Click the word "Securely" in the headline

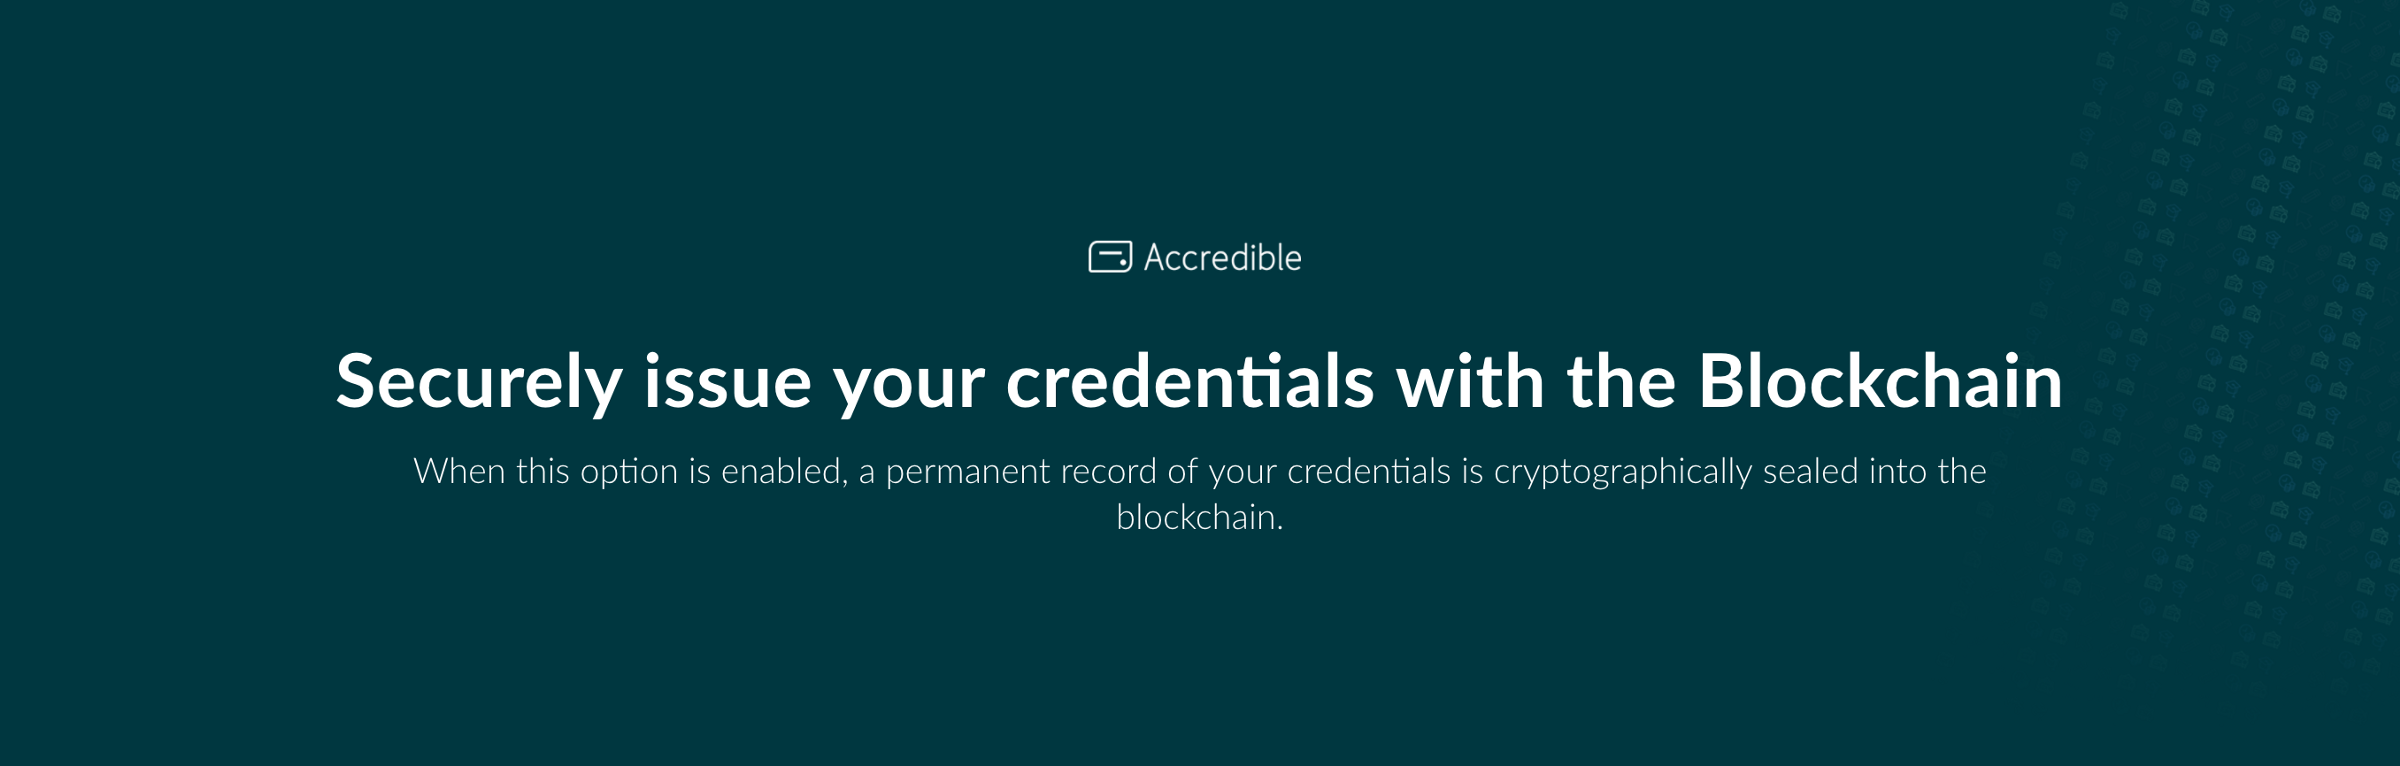click(x=478, y=382)
